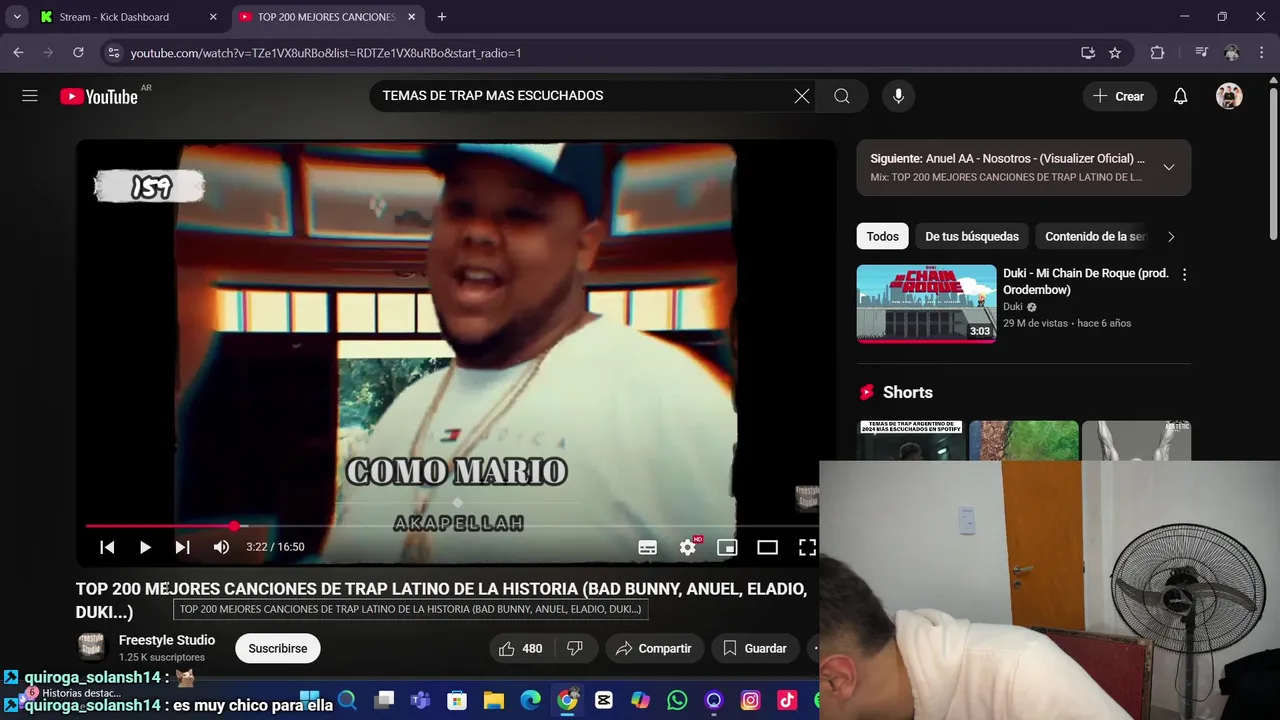Viewport: 1280px width, 720px height.
Task: Open File Explorer from taskbar
Action: click(x=493, y=700)
